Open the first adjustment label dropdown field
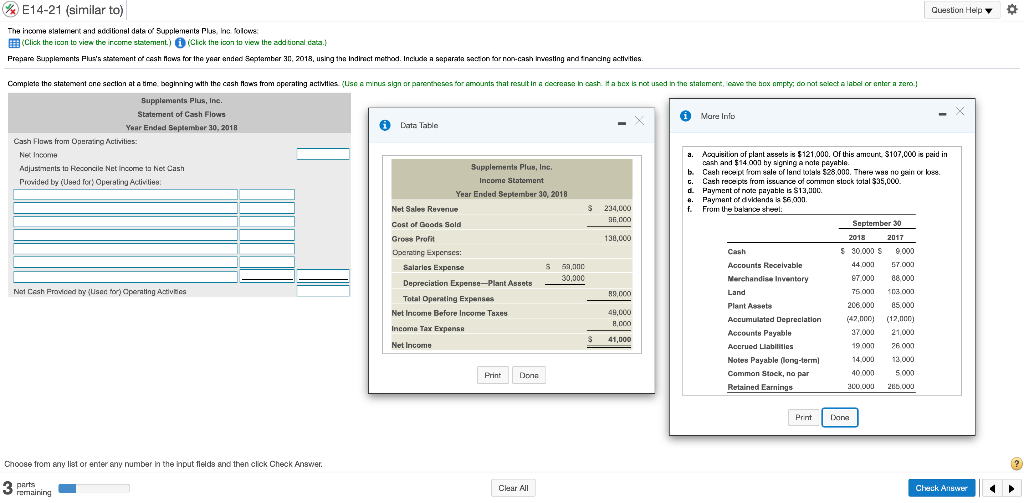Viewport: 1024px width, 503px height. pos(126,195)
